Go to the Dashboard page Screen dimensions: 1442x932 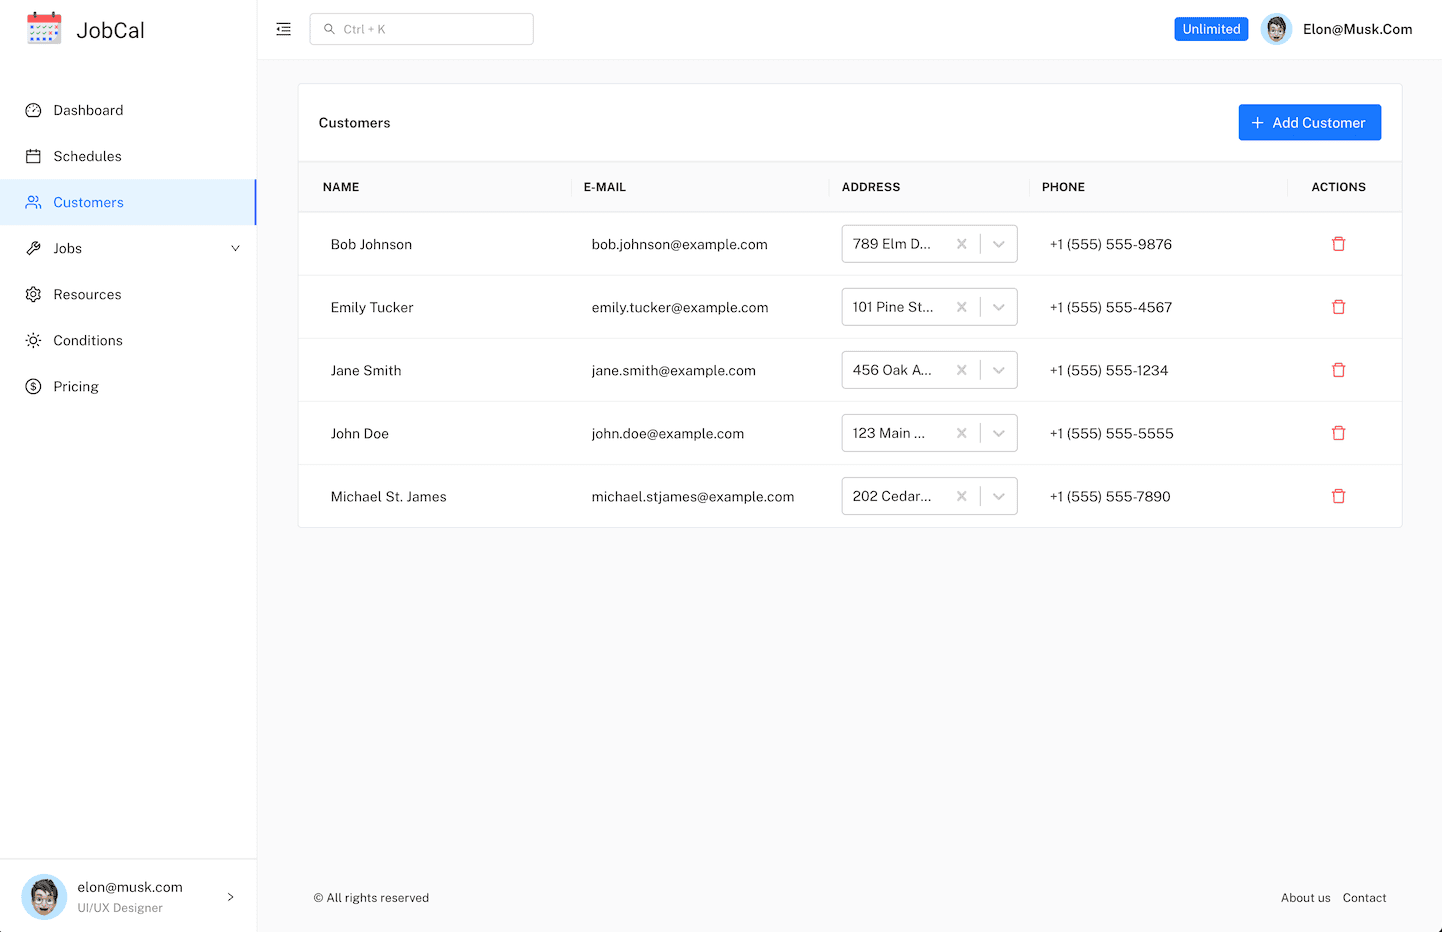point(88,110)
